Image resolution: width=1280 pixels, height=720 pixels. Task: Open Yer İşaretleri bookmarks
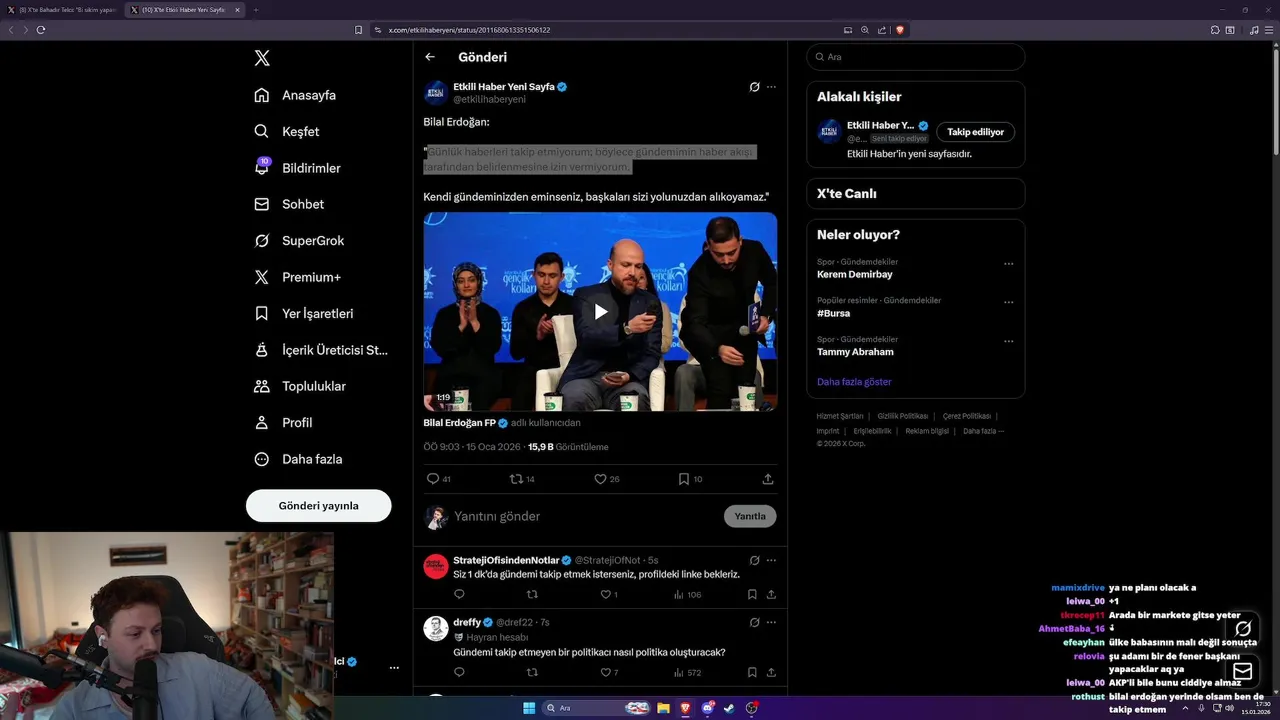pyautogui.click(x=303, y=313)
